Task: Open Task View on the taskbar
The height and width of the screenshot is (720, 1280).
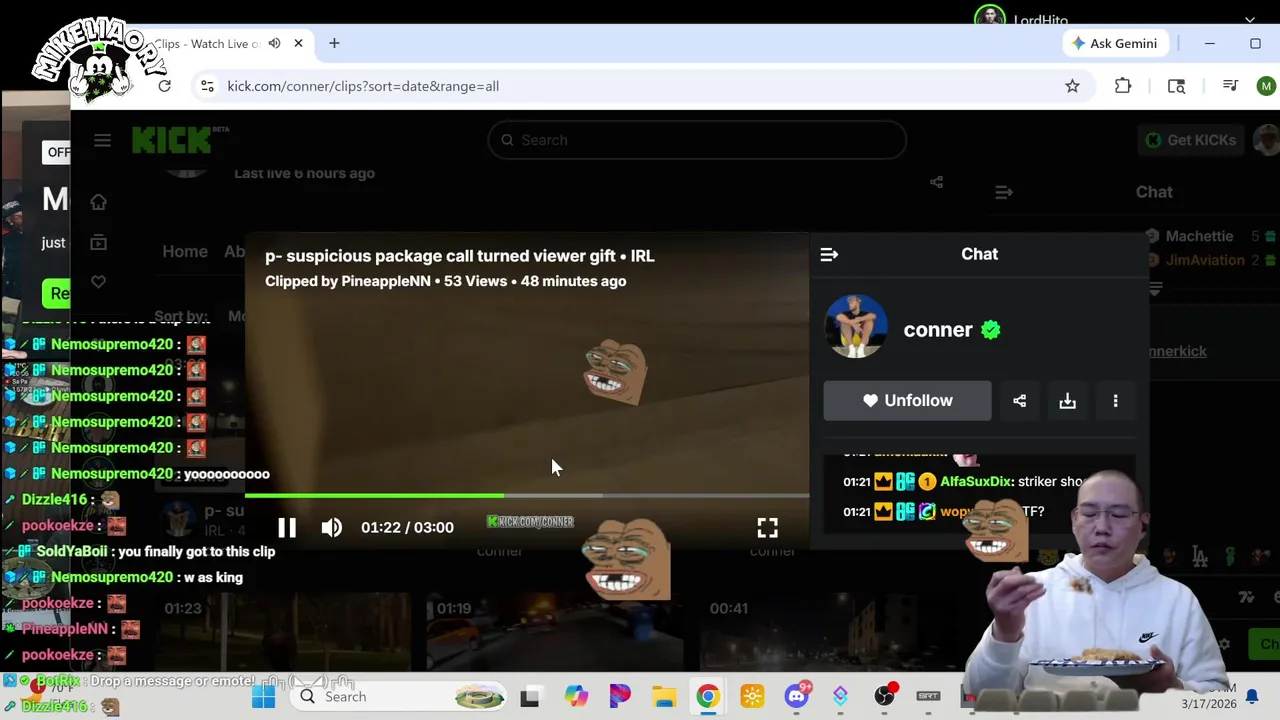Action: 529,697
